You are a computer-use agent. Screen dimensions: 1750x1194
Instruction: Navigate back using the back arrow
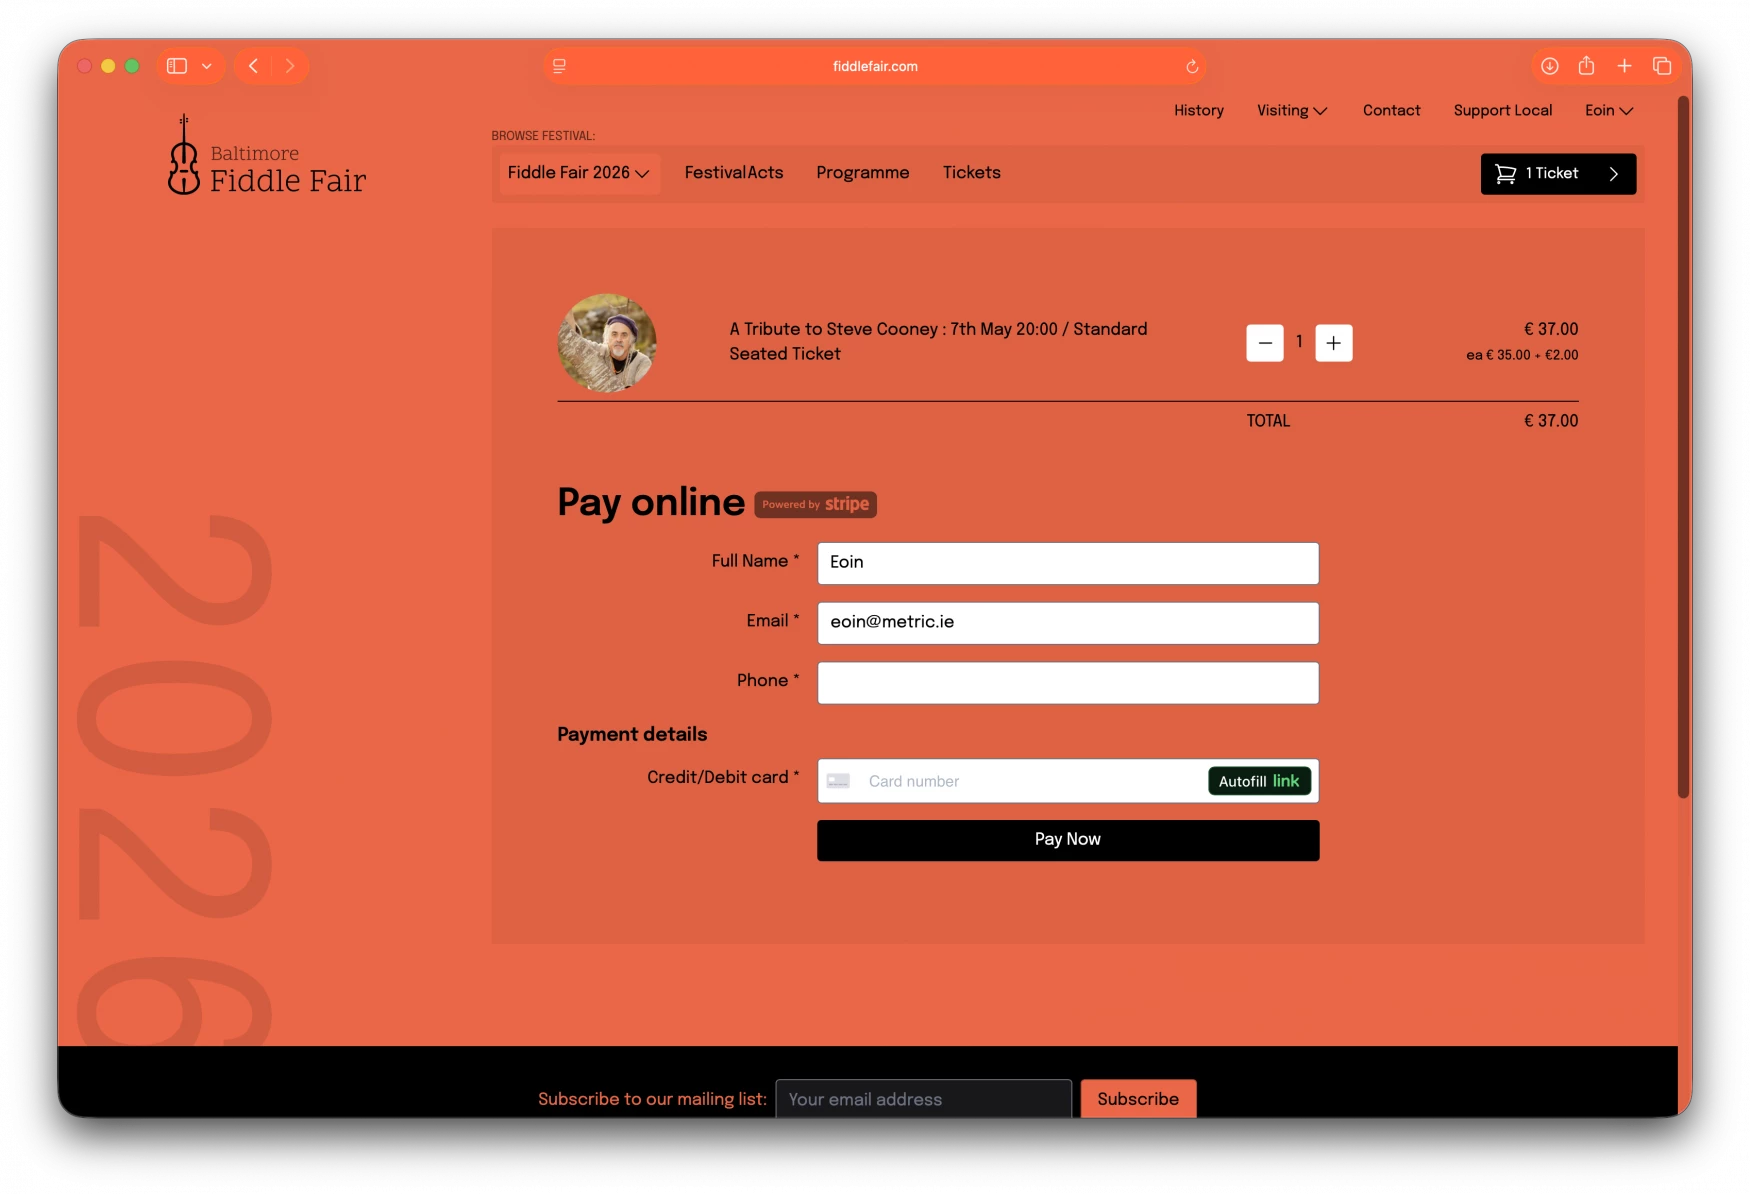(x=253, y=66)
